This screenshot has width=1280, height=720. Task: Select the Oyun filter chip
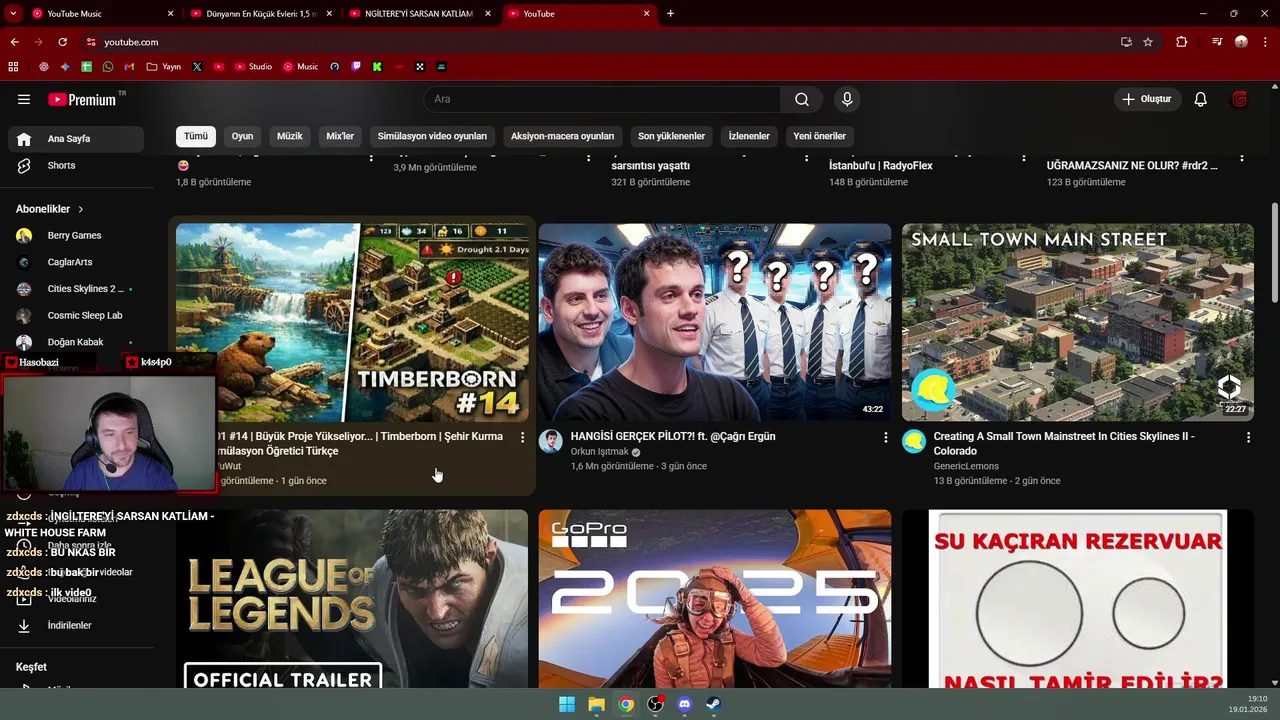[243, 136]
